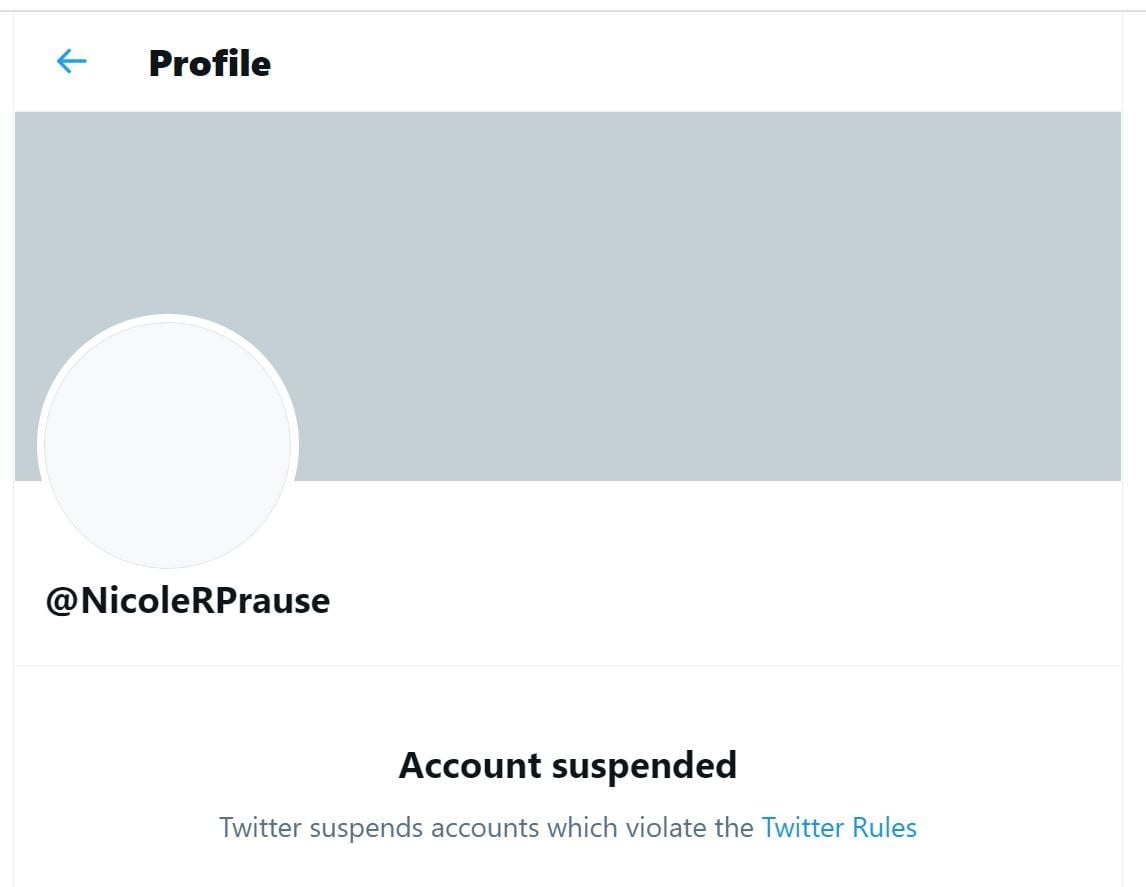The height and width of the screenshot is (887, 1146).
Task: Select the @NicoleRPrause handle text
Action: pyautogui.click(x=188, y=600)
